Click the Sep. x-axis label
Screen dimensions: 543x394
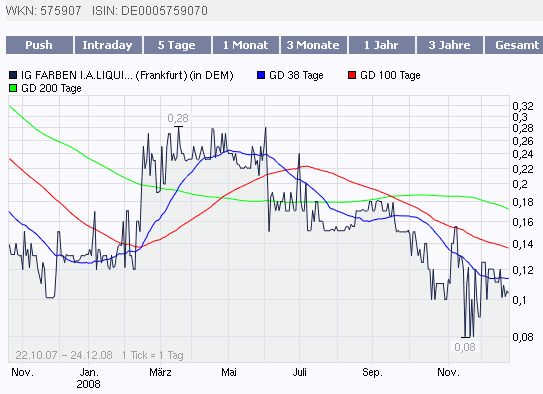372,372
